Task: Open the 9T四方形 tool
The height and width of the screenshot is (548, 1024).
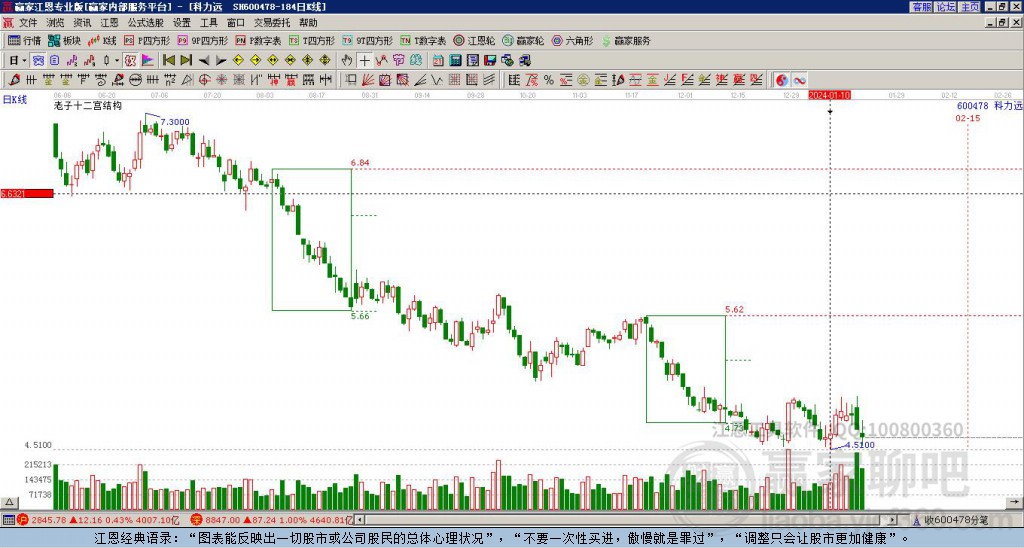Action: click(368, 40)
